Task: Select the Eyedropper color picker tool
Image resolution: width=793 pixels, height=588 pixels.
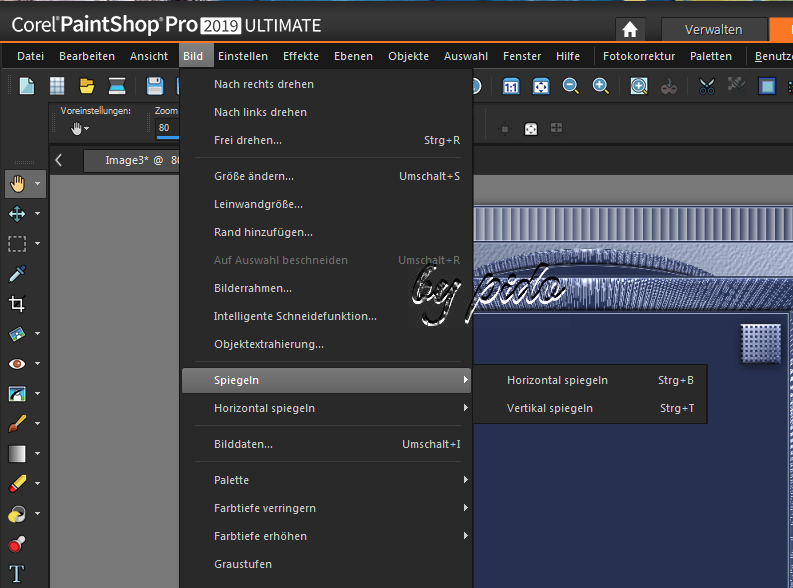Action: pos(17,274)
